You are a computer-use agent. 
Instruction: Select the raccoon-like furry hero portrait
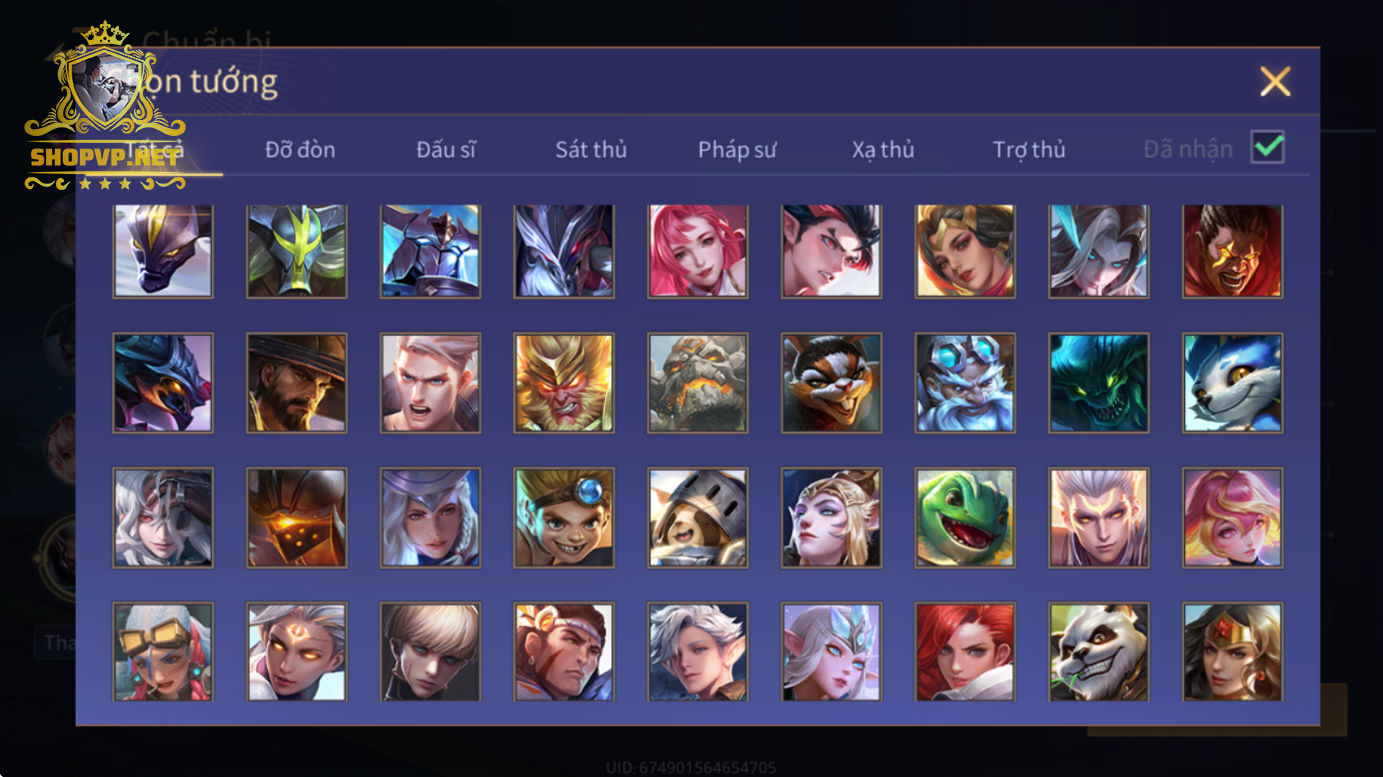pos(832,383)
